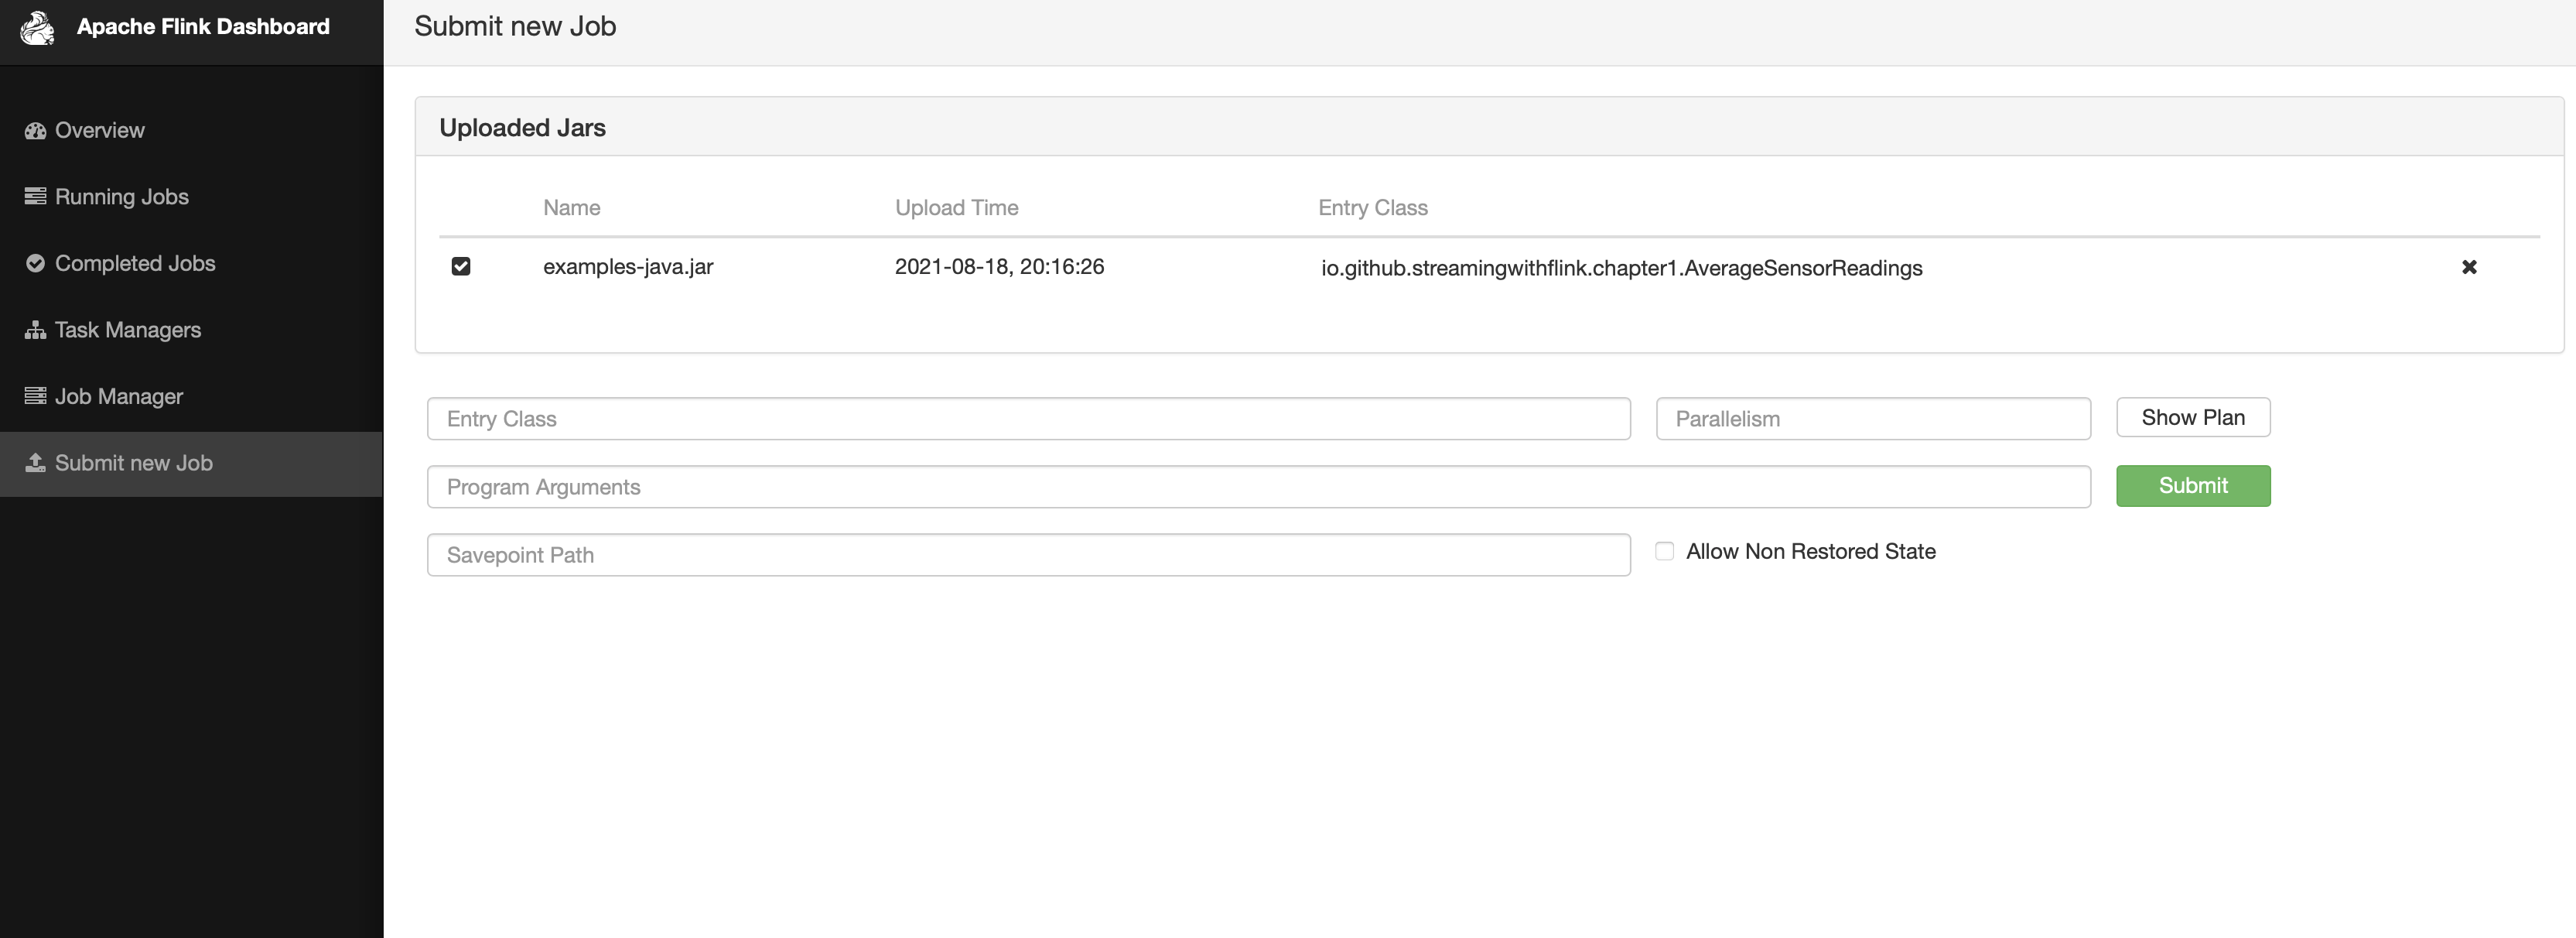Uncheck the examples-java.jar checkbox
The height and width of the screenshot is (938, 2576).
tap(460, 266)
